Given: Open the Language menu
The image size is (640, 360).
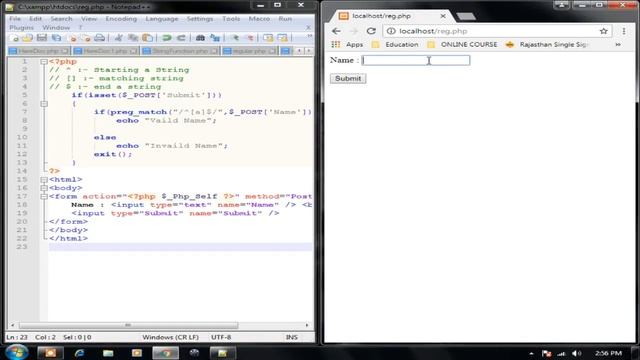Looking at the screenshot, I should 162,19.
